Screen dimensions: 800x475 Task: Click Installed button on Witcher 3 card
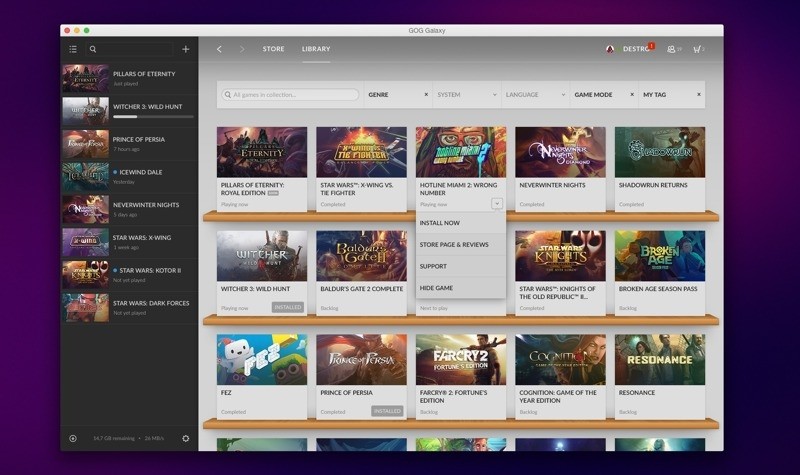pos(288,307)
